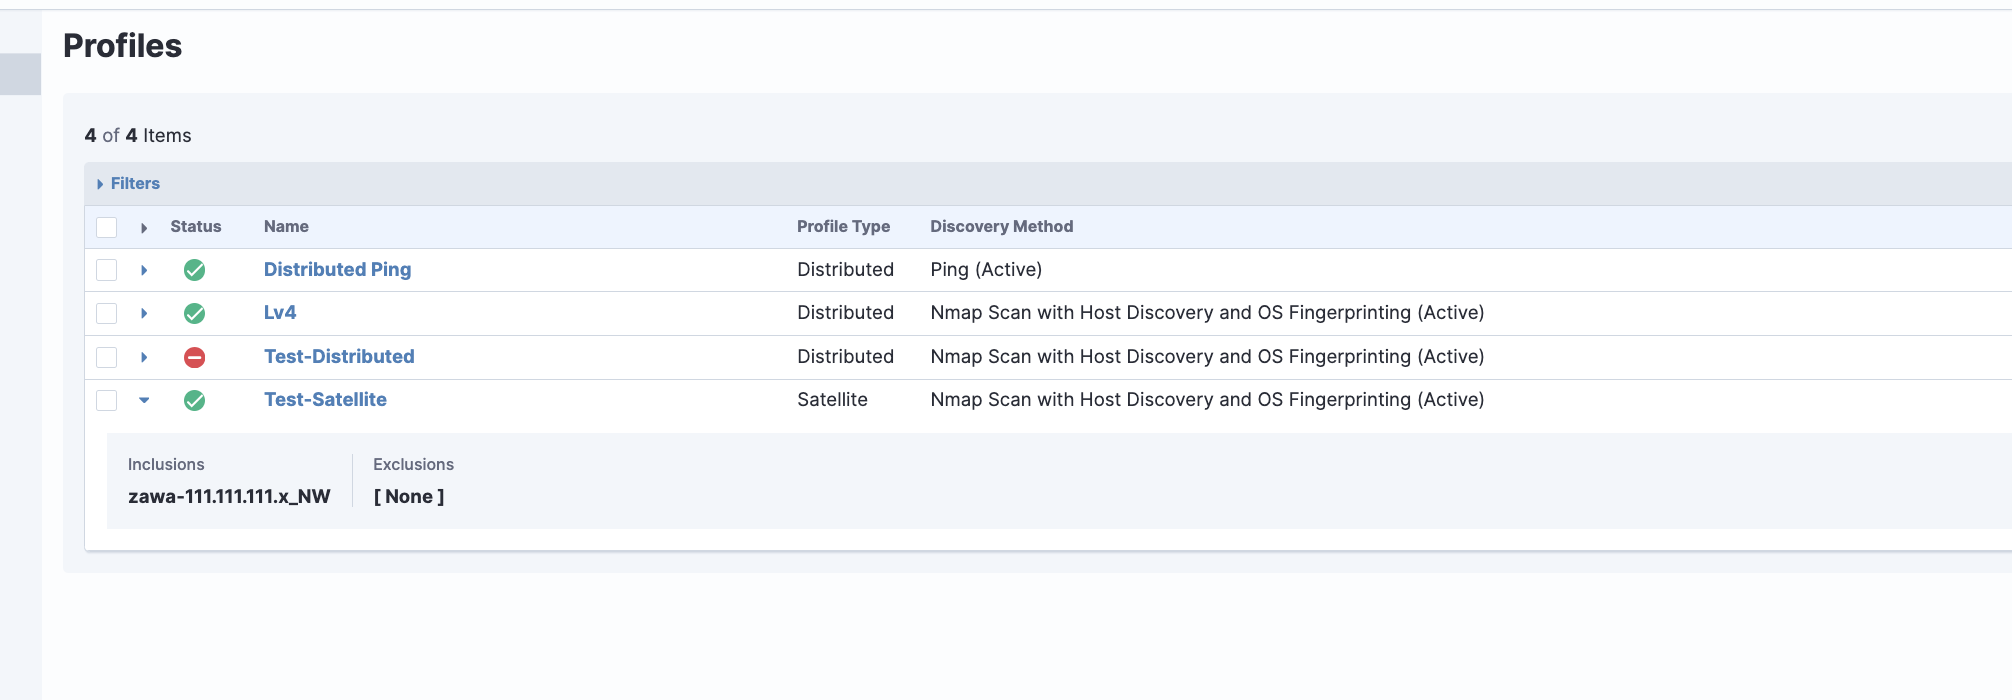Collapse the Test-Satellite row details

[144, 400]
